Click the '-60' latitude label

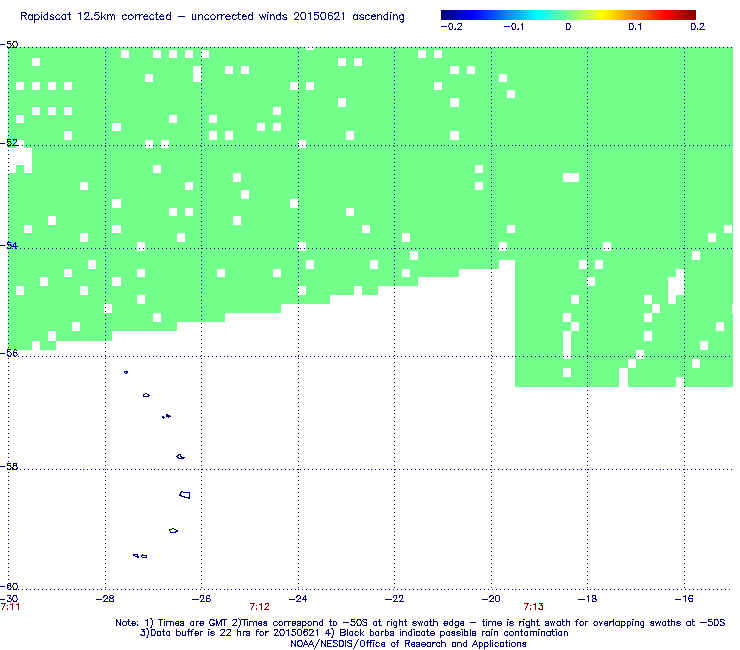point(9,587)
